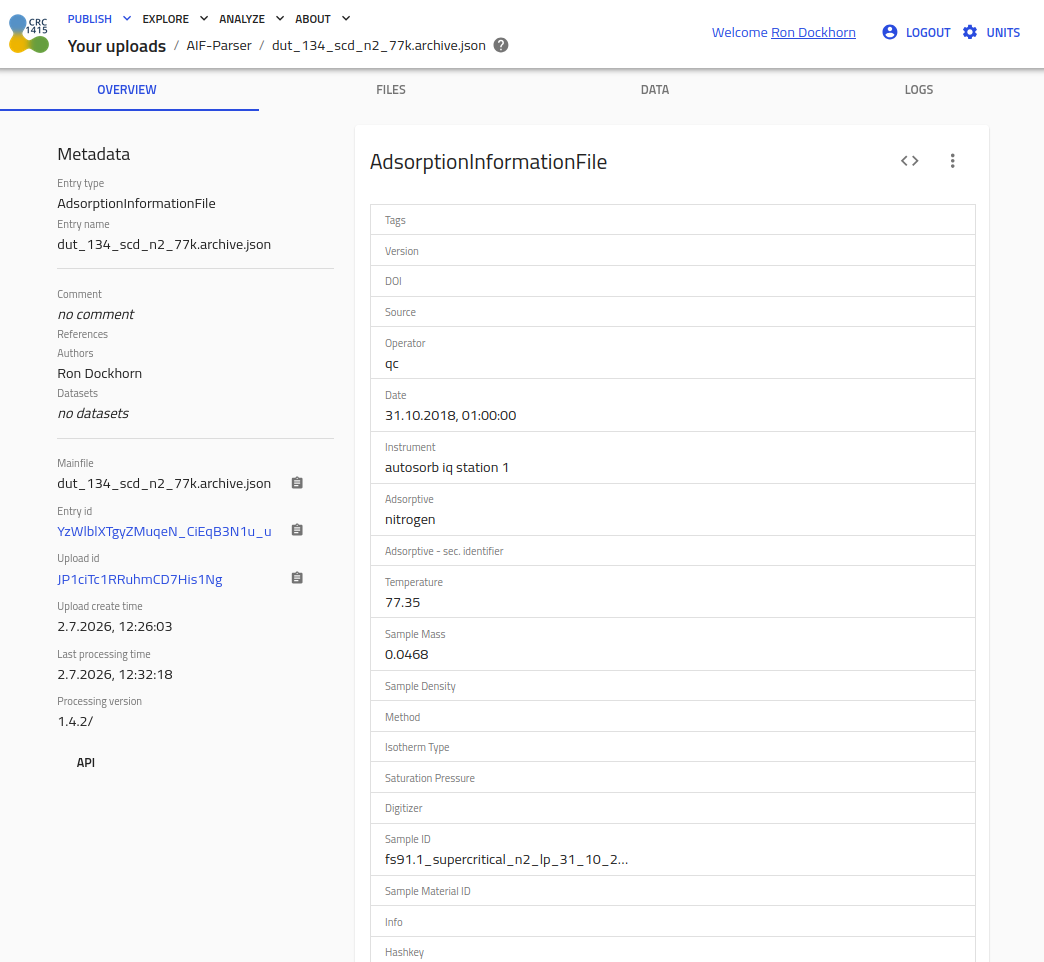Click the account user icon near Logout
This screenshot has height=962, width=1044.
coord(890,32)
